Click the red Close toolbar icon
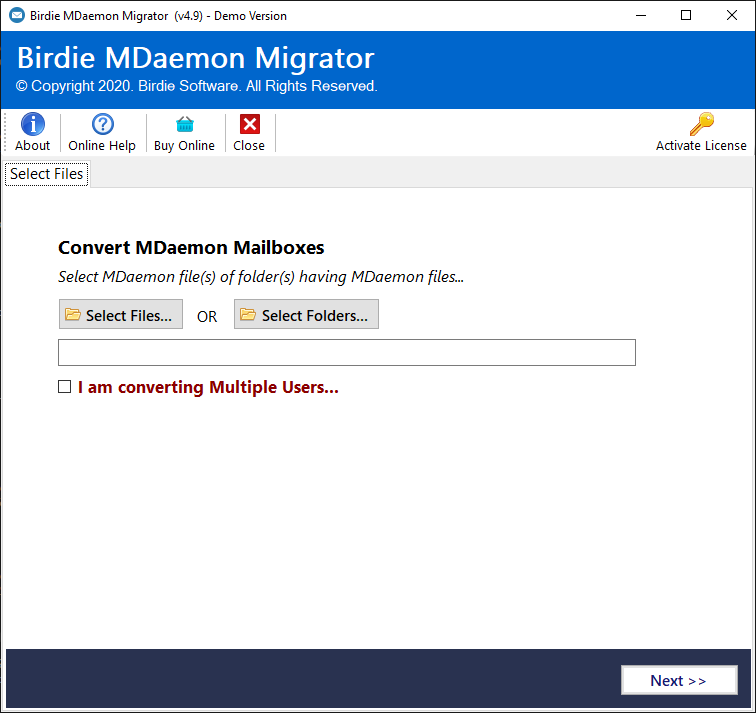 pyautogui.click(x=250, y=124)
